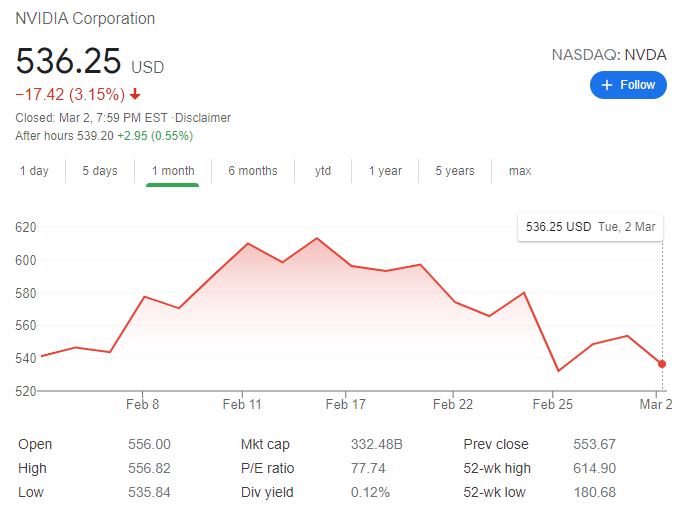Click the Feb 11 axis label
681x521 pixels.
242,404
